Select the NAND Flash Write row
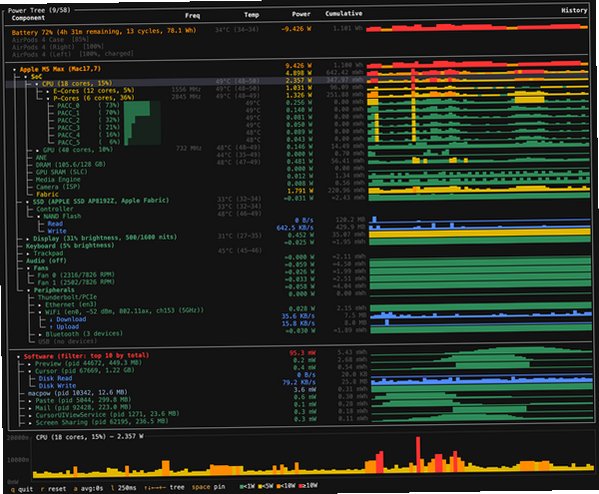Viewport: 599px width, 494px height. (x=57, y=231)
